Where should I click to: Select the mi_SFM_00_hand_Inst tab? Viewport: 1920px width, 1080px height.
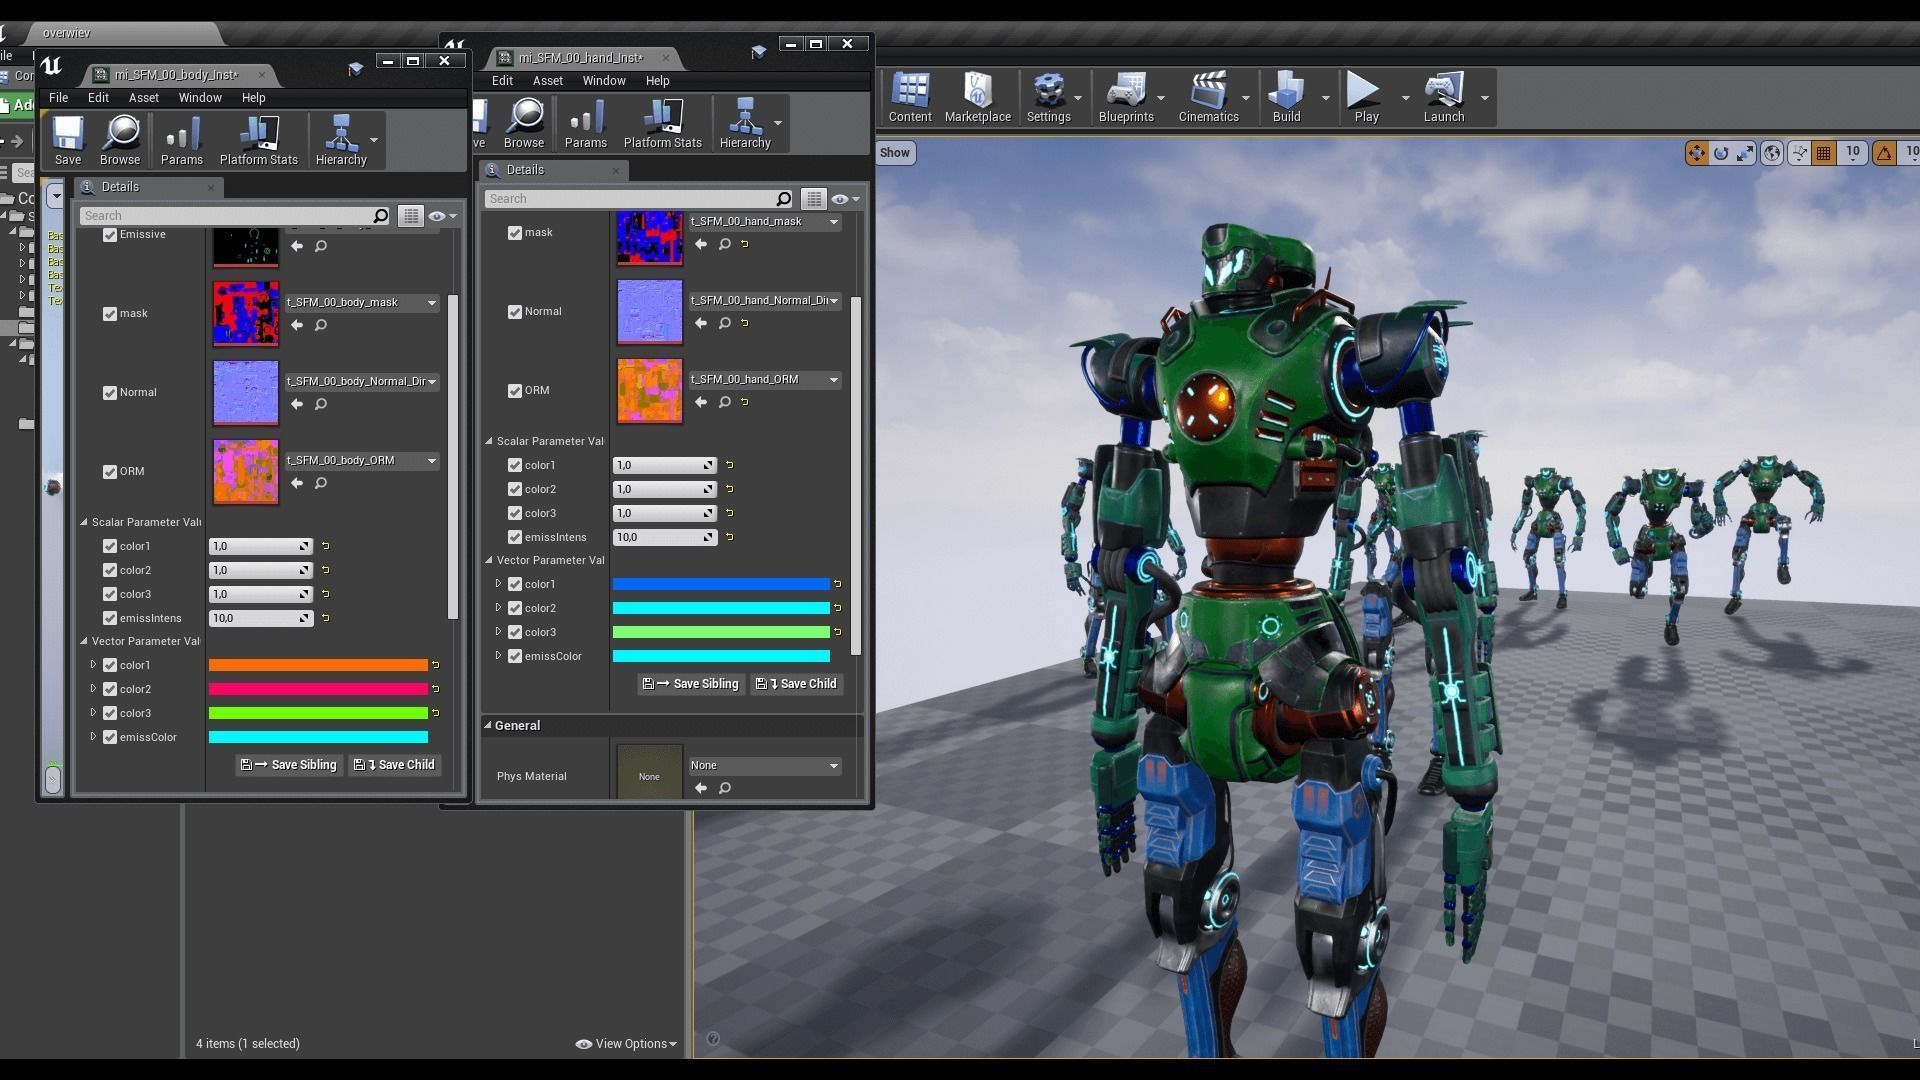(580, 58)
